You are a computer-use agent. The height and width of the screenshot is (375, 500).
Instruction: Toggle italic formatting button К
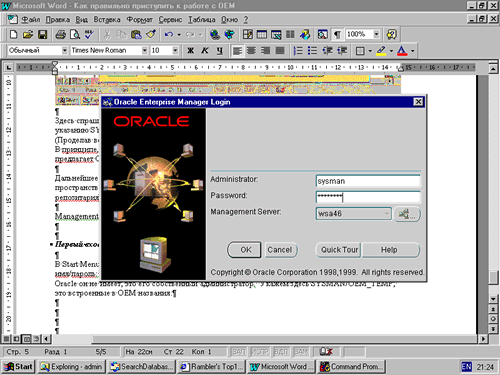205,51
